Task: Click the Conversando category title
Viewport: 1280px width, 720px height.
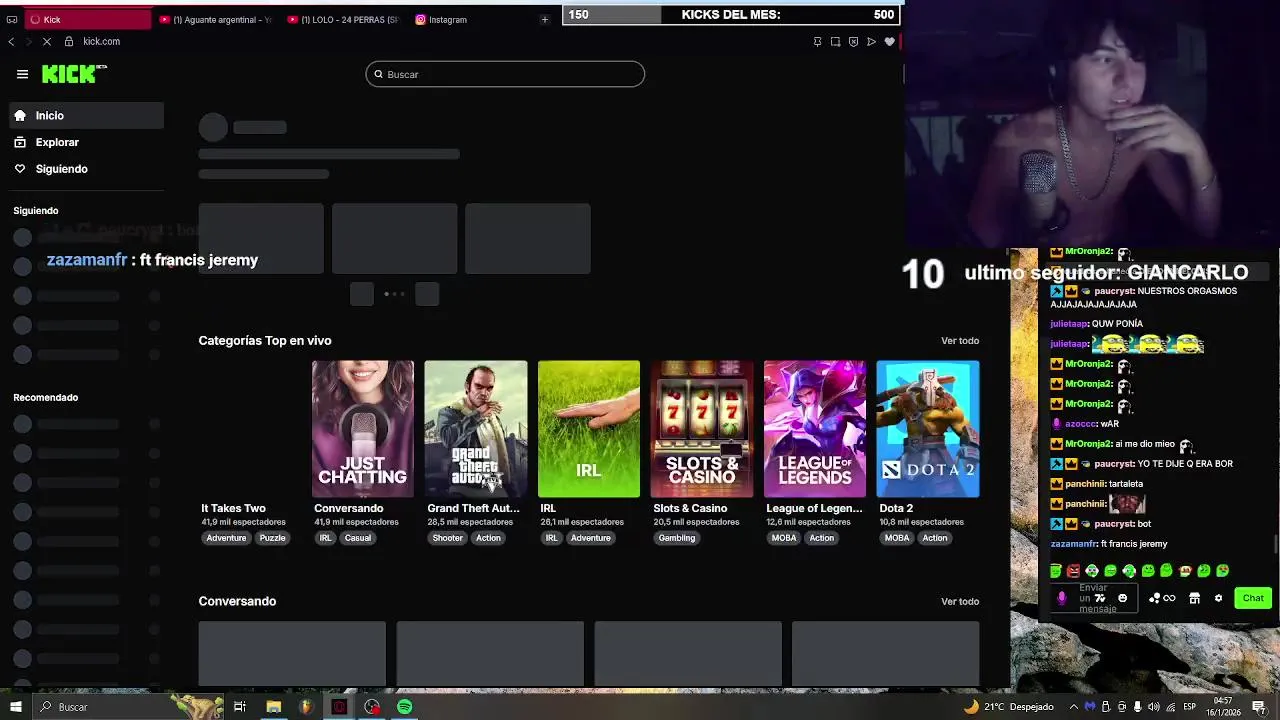Action: click(x=348, y=508)
